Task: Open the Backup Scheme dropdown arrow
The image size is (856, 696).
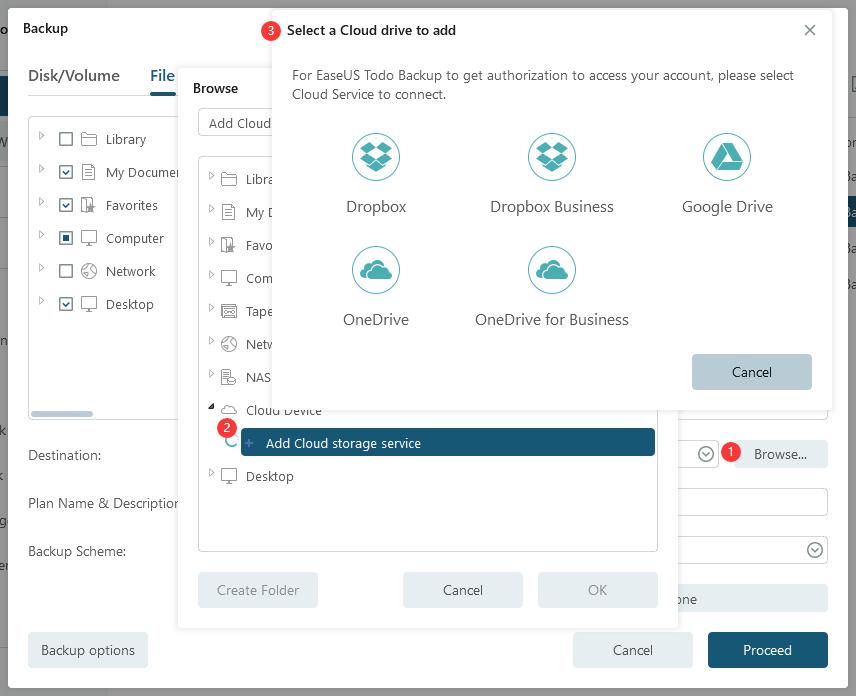Action: point(814,550)
